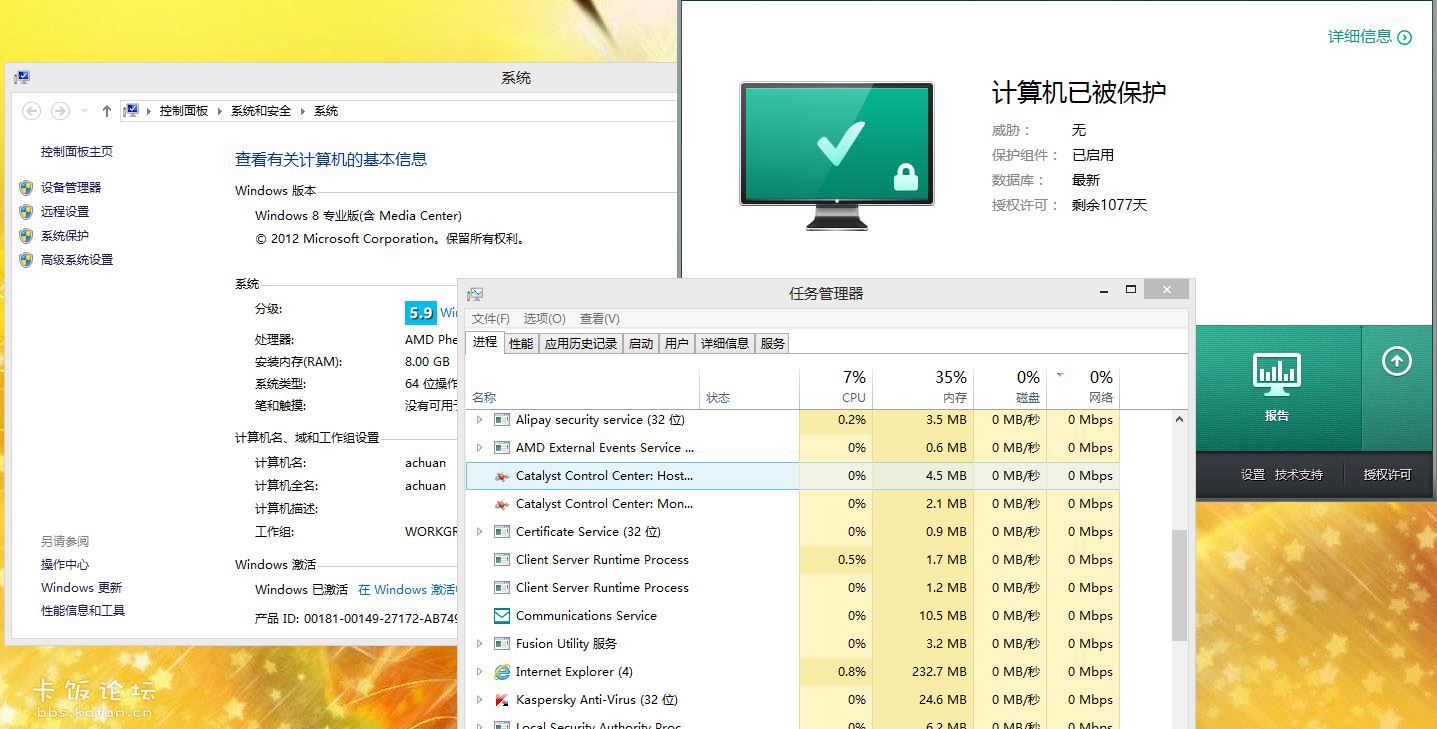Sort processes by Network column
This screenshot has width=1437, height=729.
click(x=1083, y=388)
